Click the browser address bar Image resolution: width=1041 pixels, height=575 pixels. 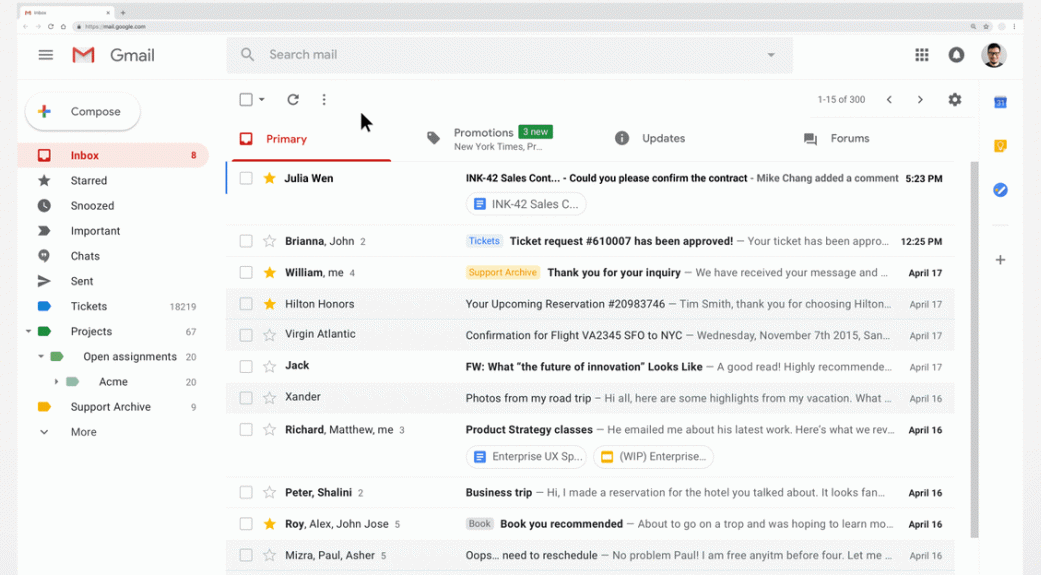(518, 27)
